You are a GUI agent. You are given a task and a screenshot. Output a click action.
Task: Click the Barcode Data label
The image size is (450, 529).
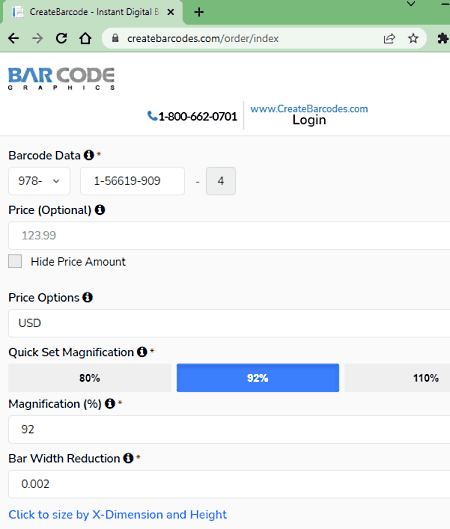pos(45,156)
